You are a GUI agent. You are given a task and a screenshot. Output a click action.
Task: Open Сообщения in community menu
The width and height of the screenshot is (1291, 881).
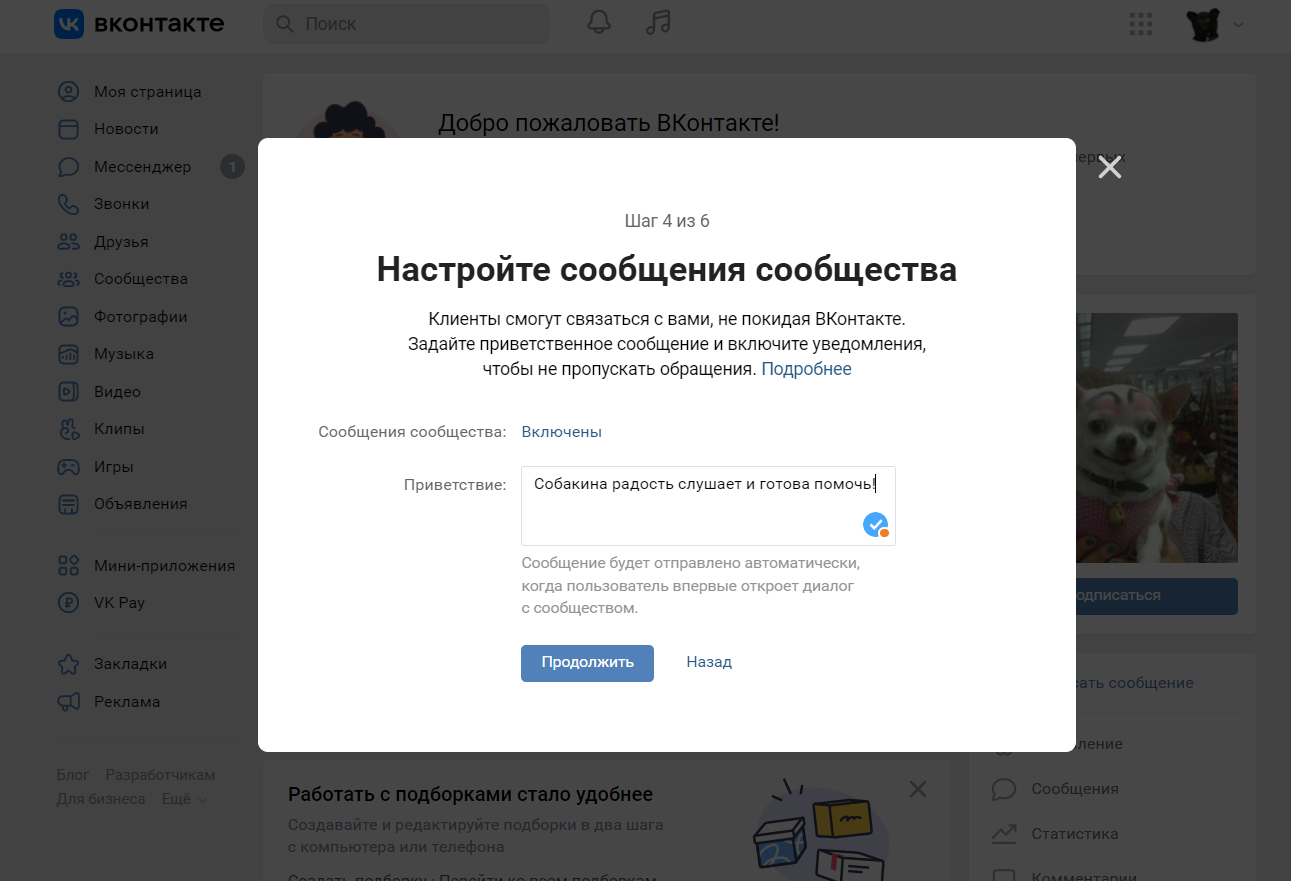pyautogui.click(x=1075, y=789)
